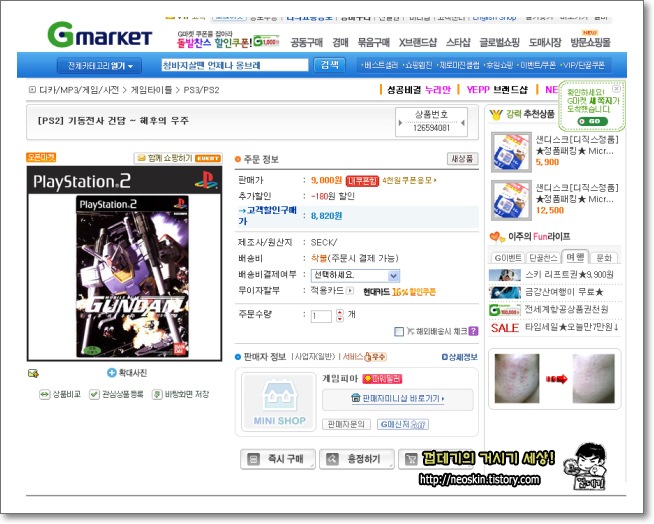Click the PS3/PS2 breadcrumb
Viewport: 654px width, 524px height.
click(x=201, y=90)
